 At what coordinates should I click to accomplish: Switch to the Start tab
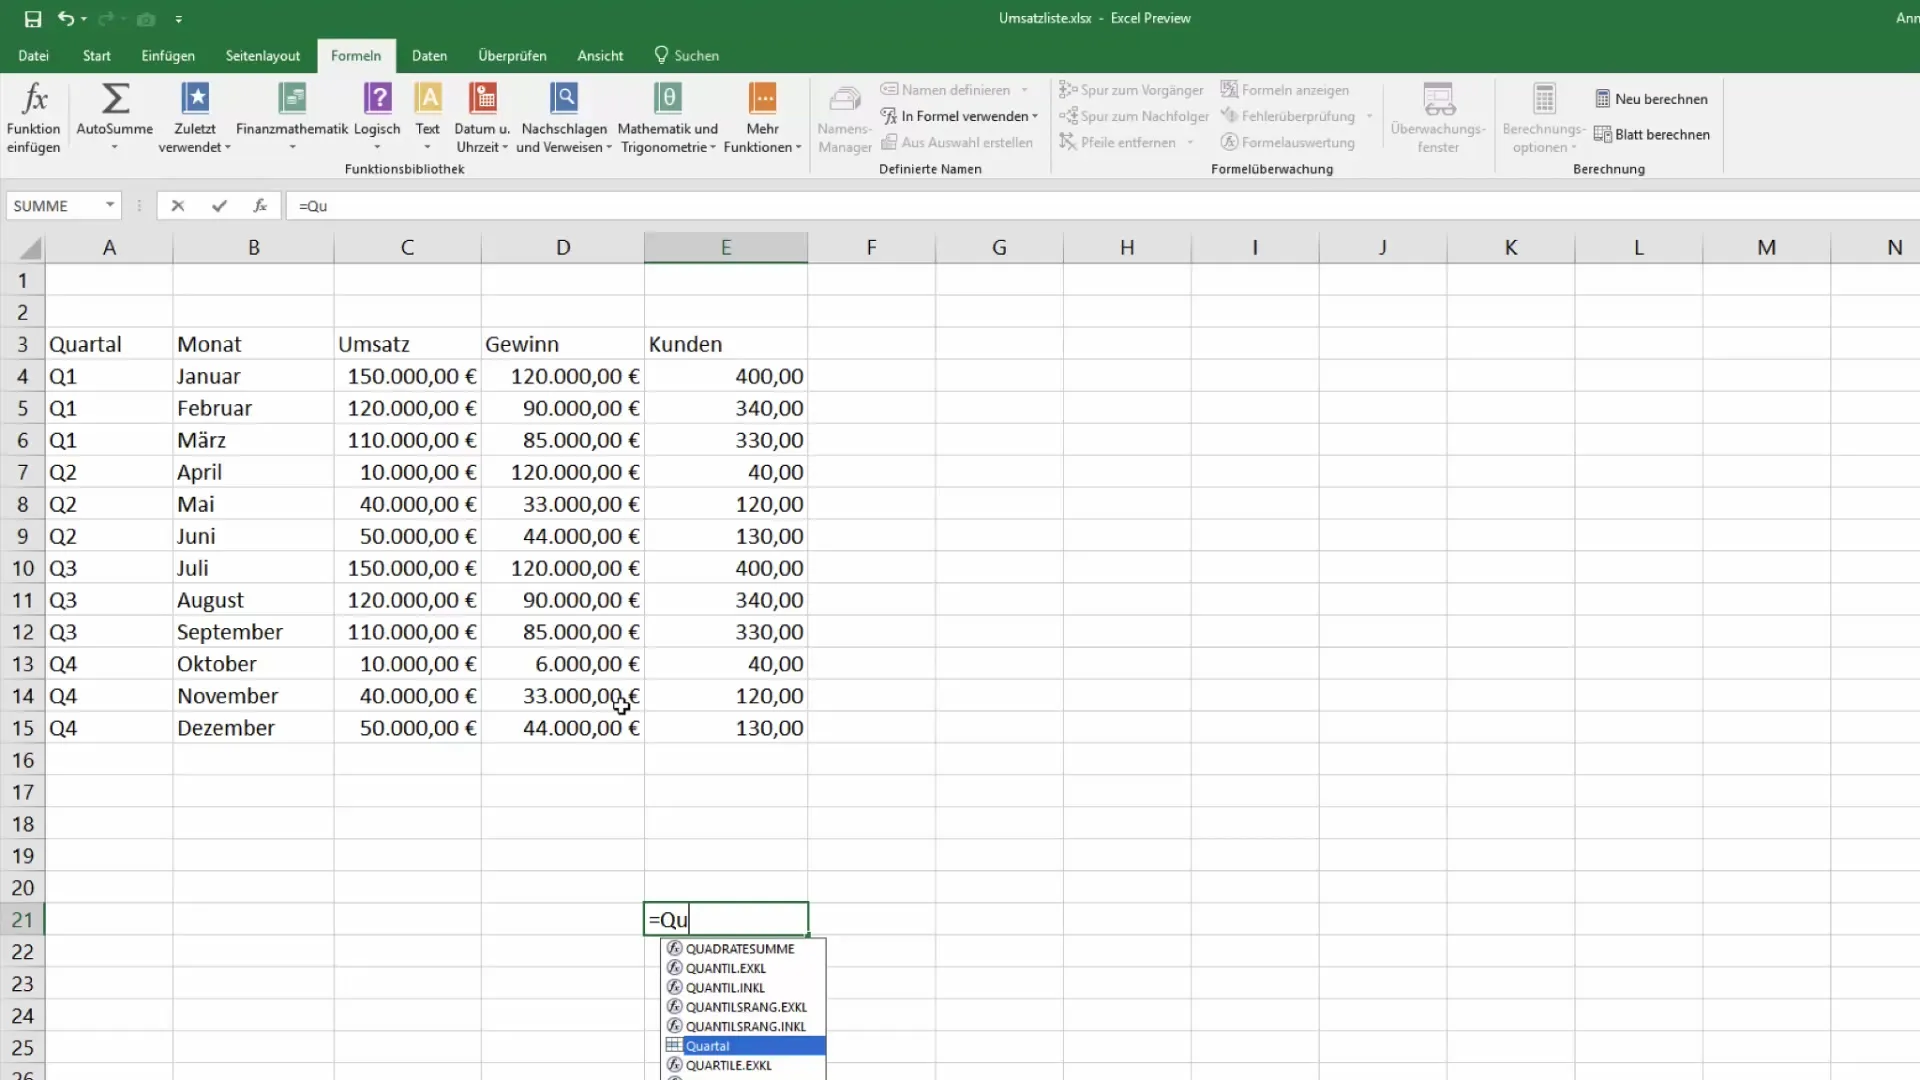coord(97,56)
